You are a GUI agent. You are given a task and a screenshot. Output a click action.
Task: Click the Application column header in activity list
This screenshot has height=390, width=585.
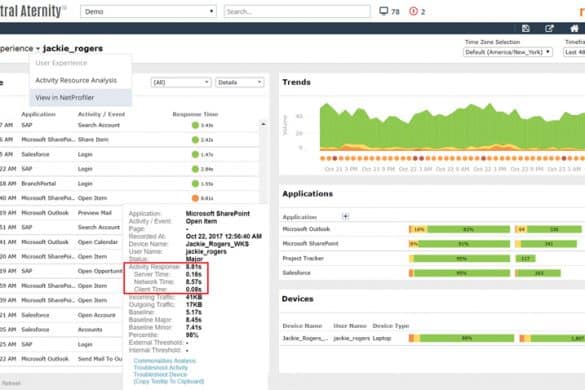38,114
